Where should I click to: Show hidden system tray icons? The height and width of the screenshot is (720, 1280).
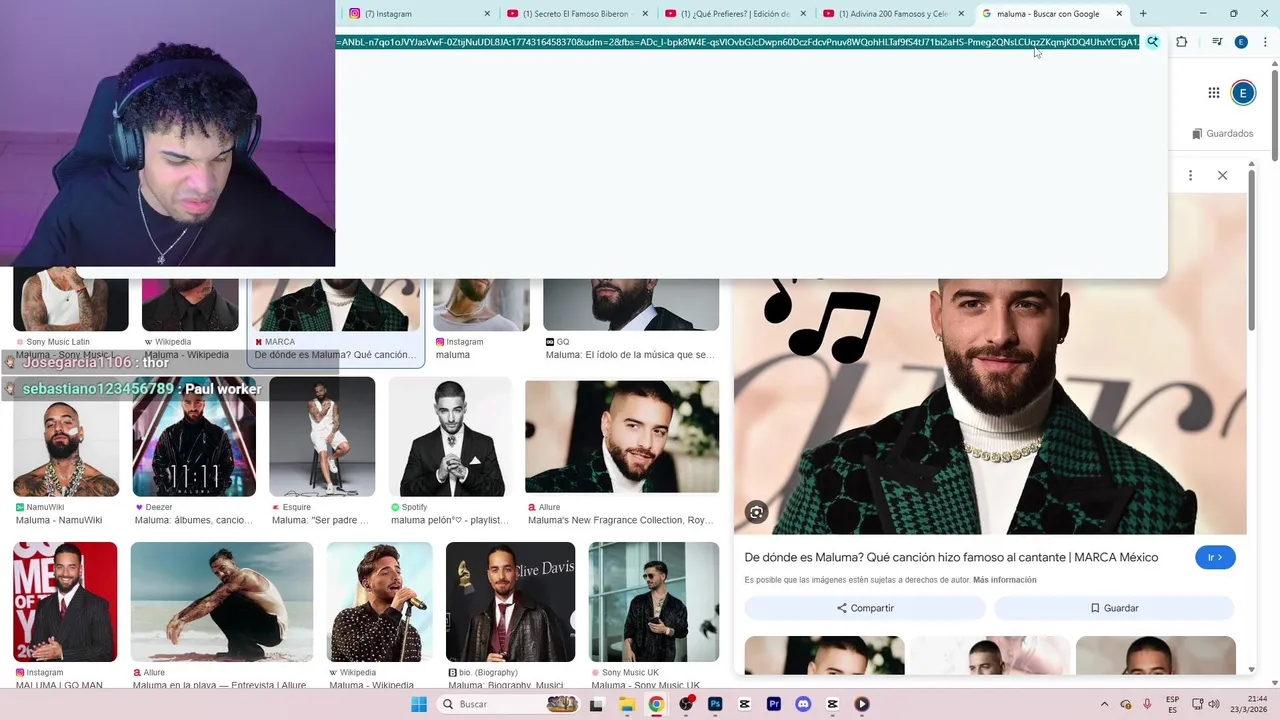tap(1104, 704)
